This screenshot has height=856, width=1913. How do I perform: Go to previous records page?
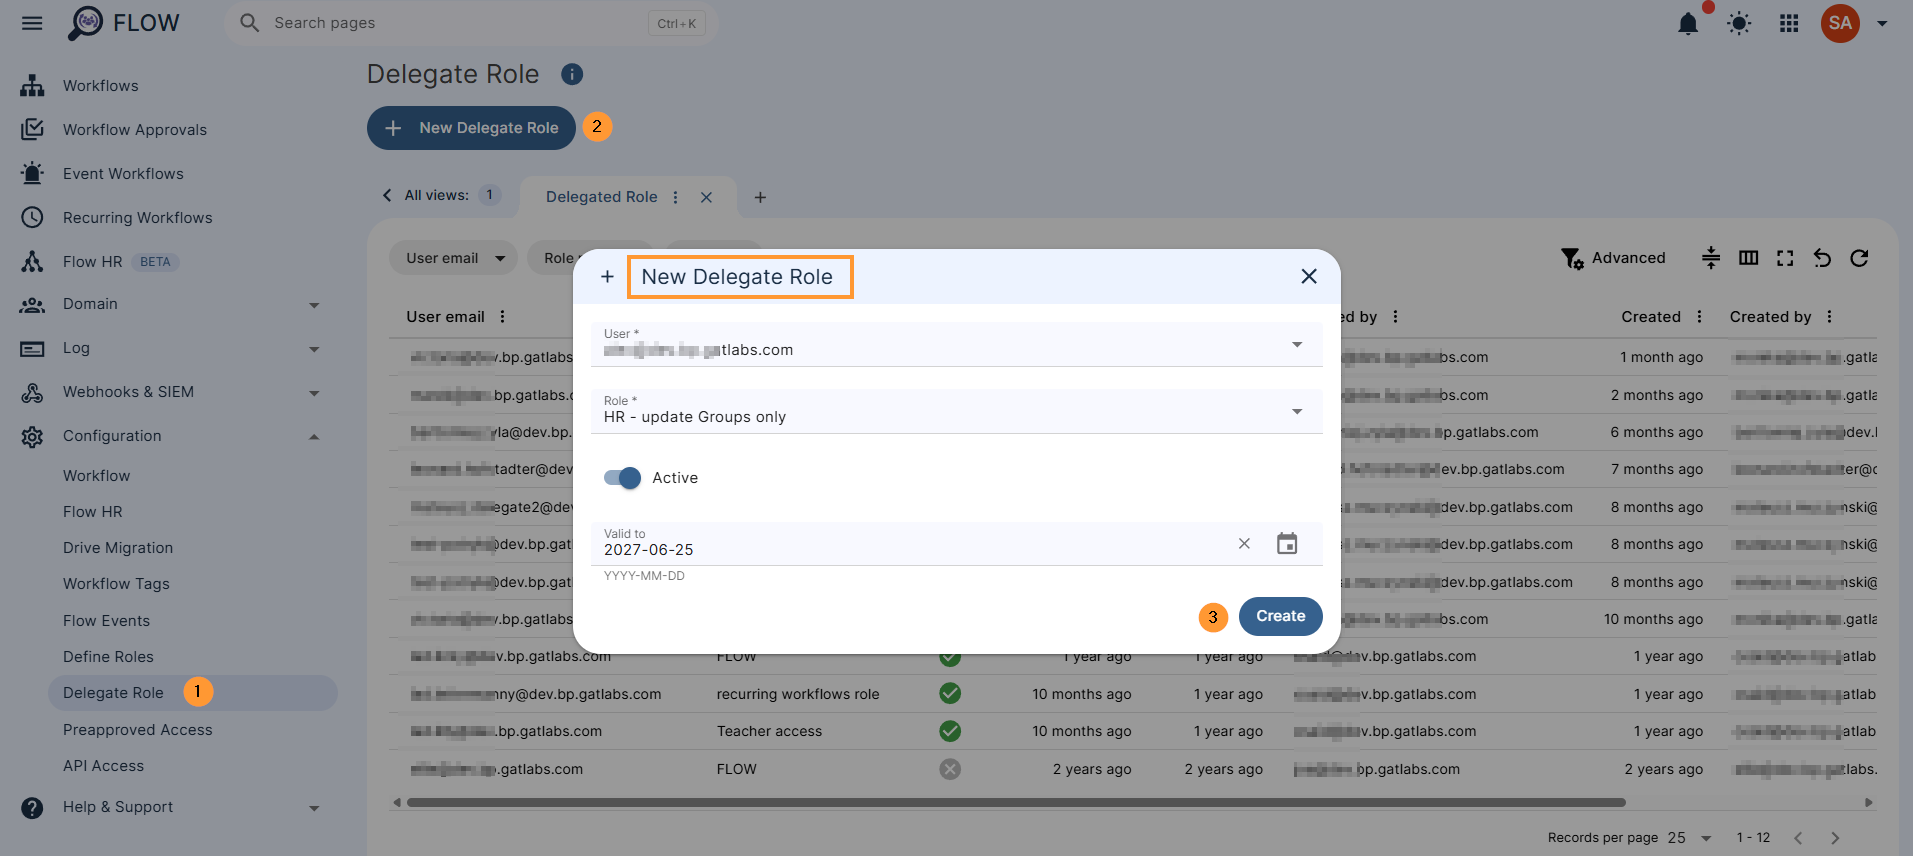pyautogui.click(x=1798, y=838)
